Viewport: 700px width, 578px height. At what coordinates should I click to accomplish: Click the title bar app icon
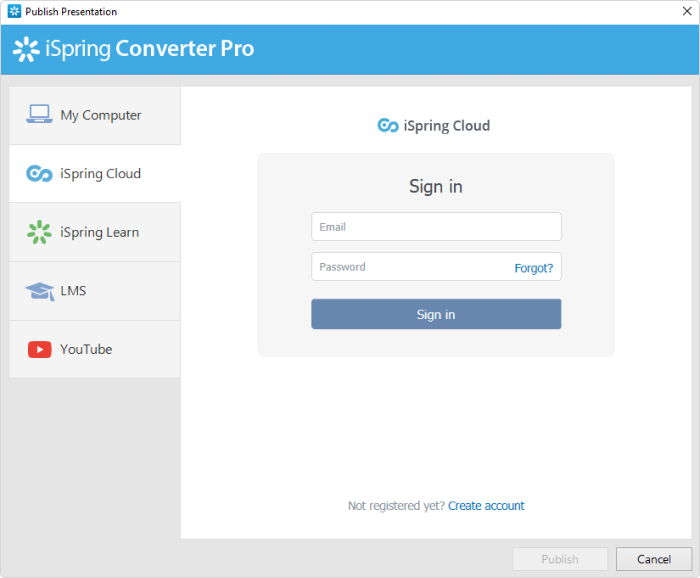(14, 11)
